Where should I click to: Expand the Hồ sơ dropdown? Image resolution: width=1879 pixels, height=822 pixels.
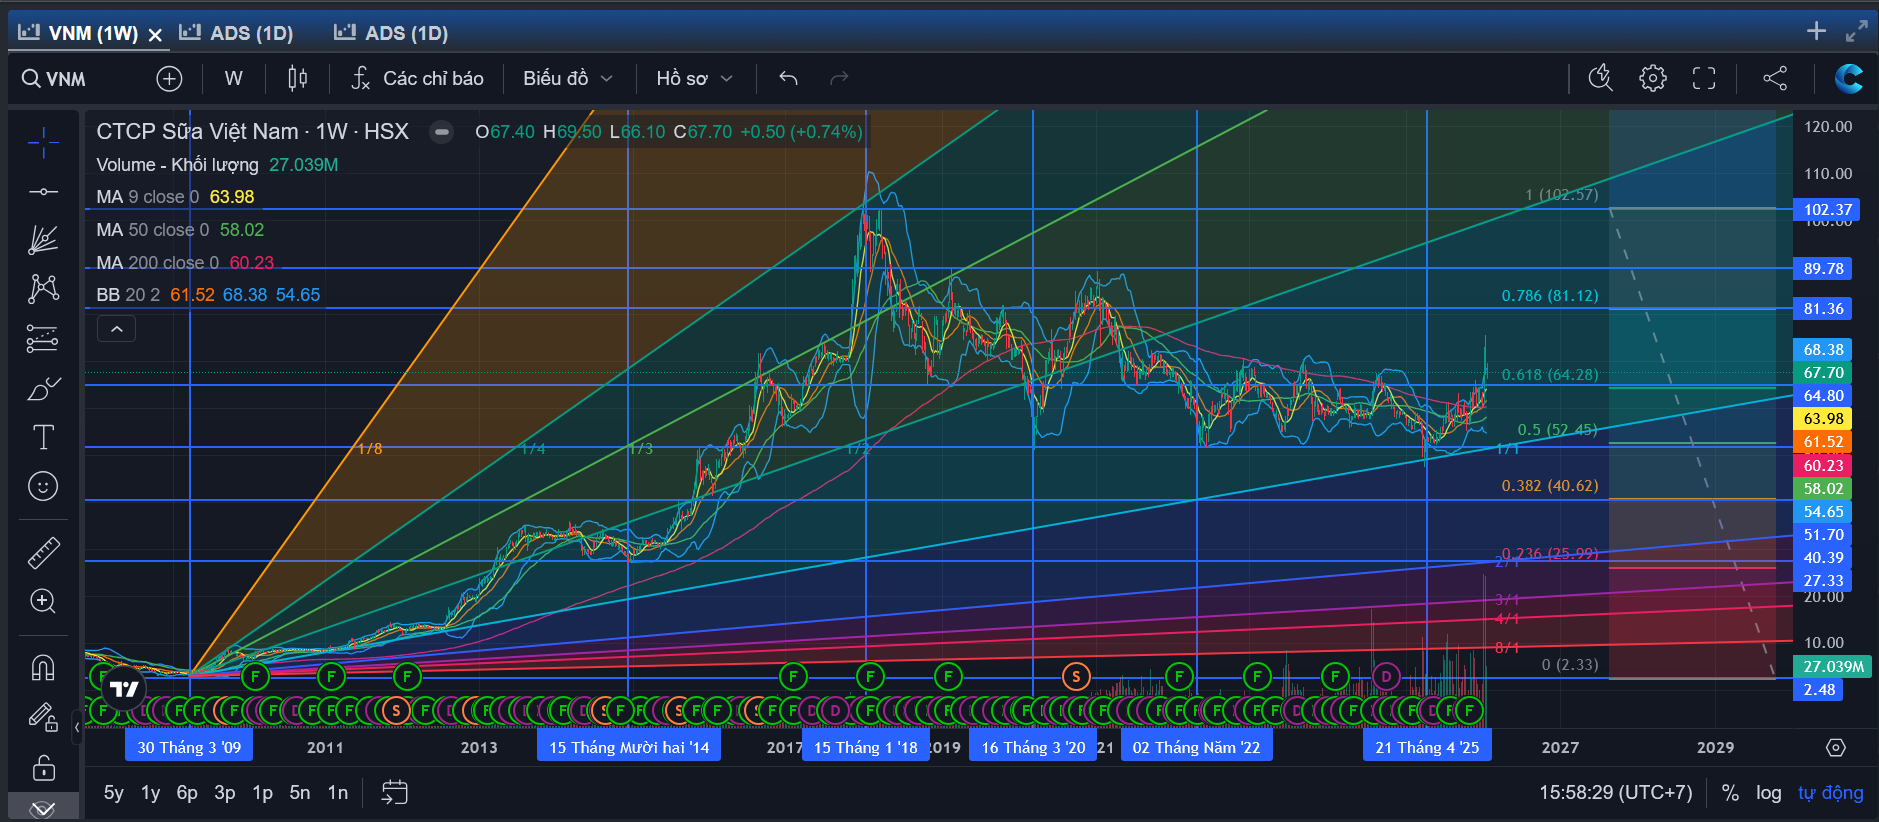(x=695, y=79)
